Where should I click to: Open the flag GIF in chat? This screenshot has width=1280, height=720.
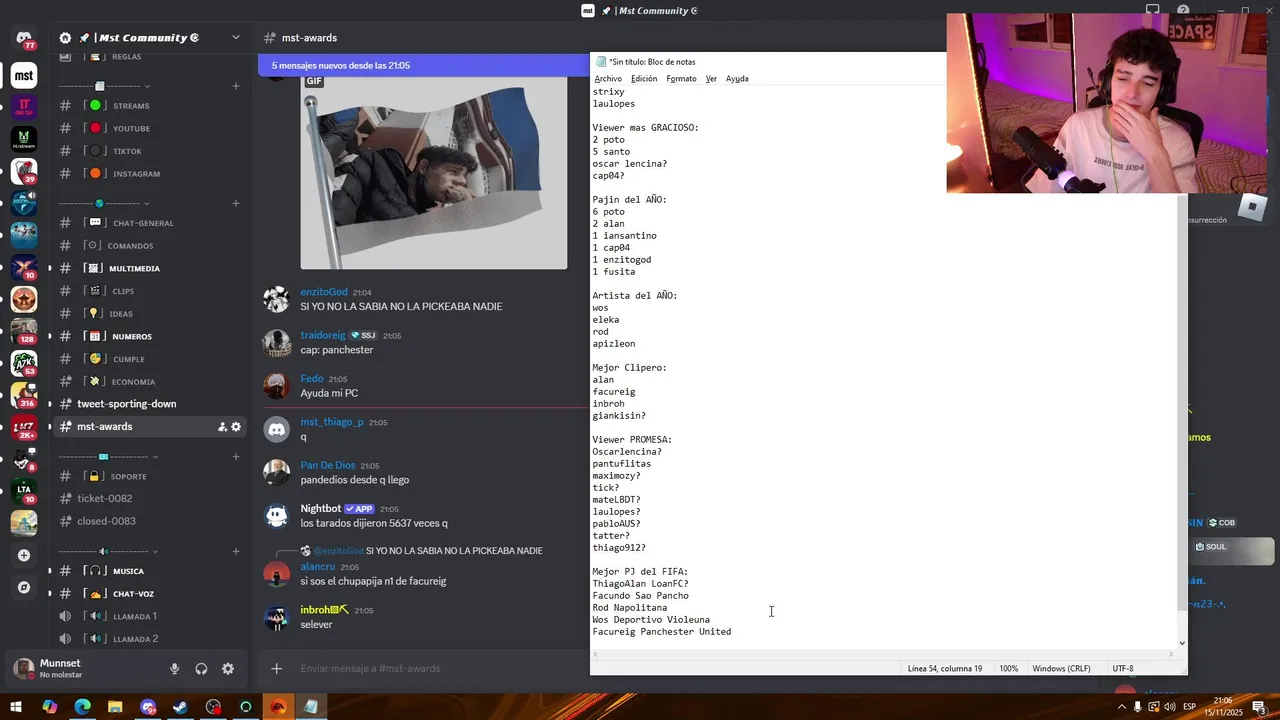click(x=434, y=171)
